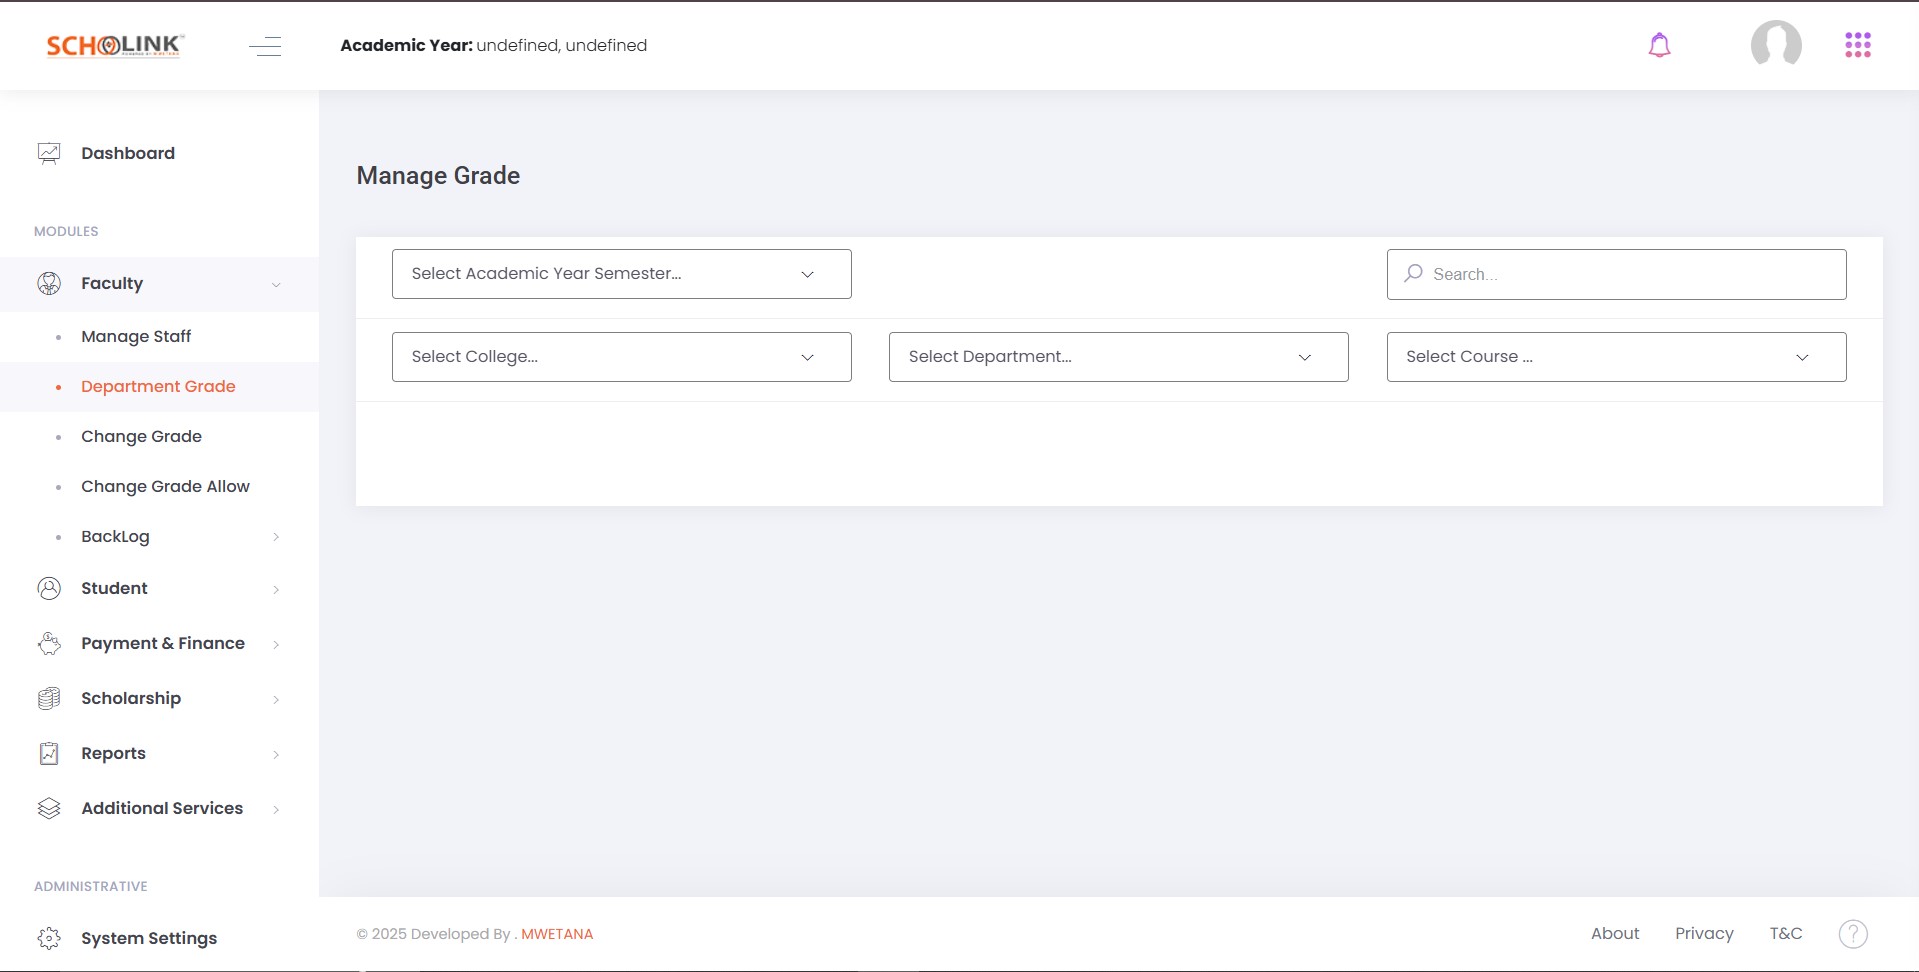Viewport: 1919px width, 972px height.
Task: Click the System Settings gear icon
Action: pyautogui.click(x=49, y=938)
